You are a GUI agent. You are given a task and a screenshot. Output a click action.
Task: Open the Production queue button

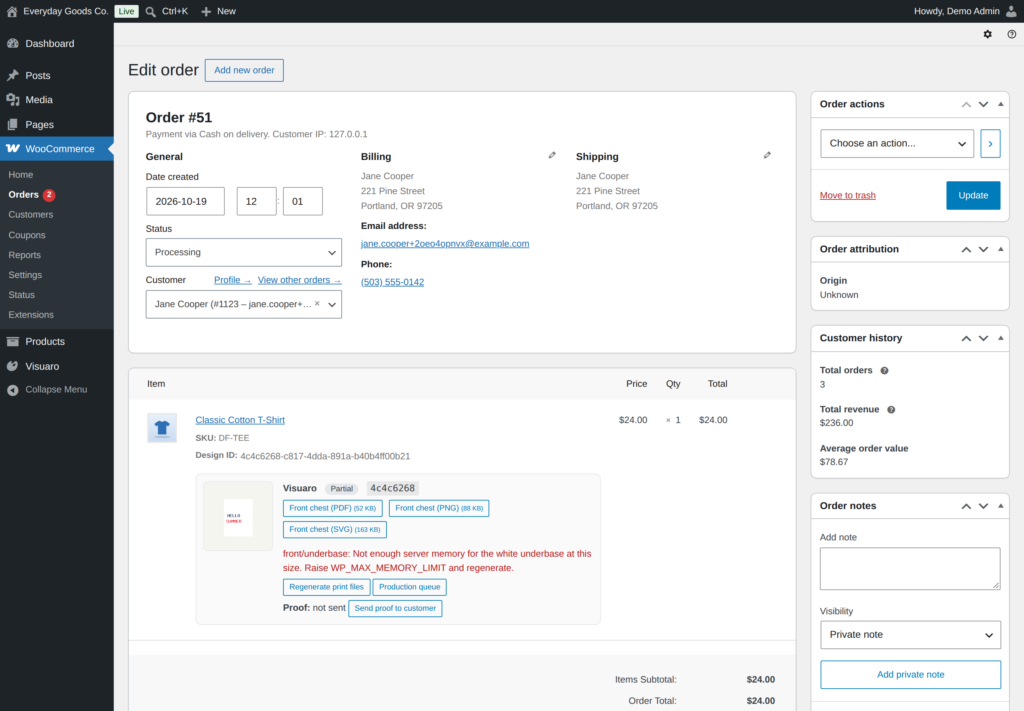[x=409, y=587]
